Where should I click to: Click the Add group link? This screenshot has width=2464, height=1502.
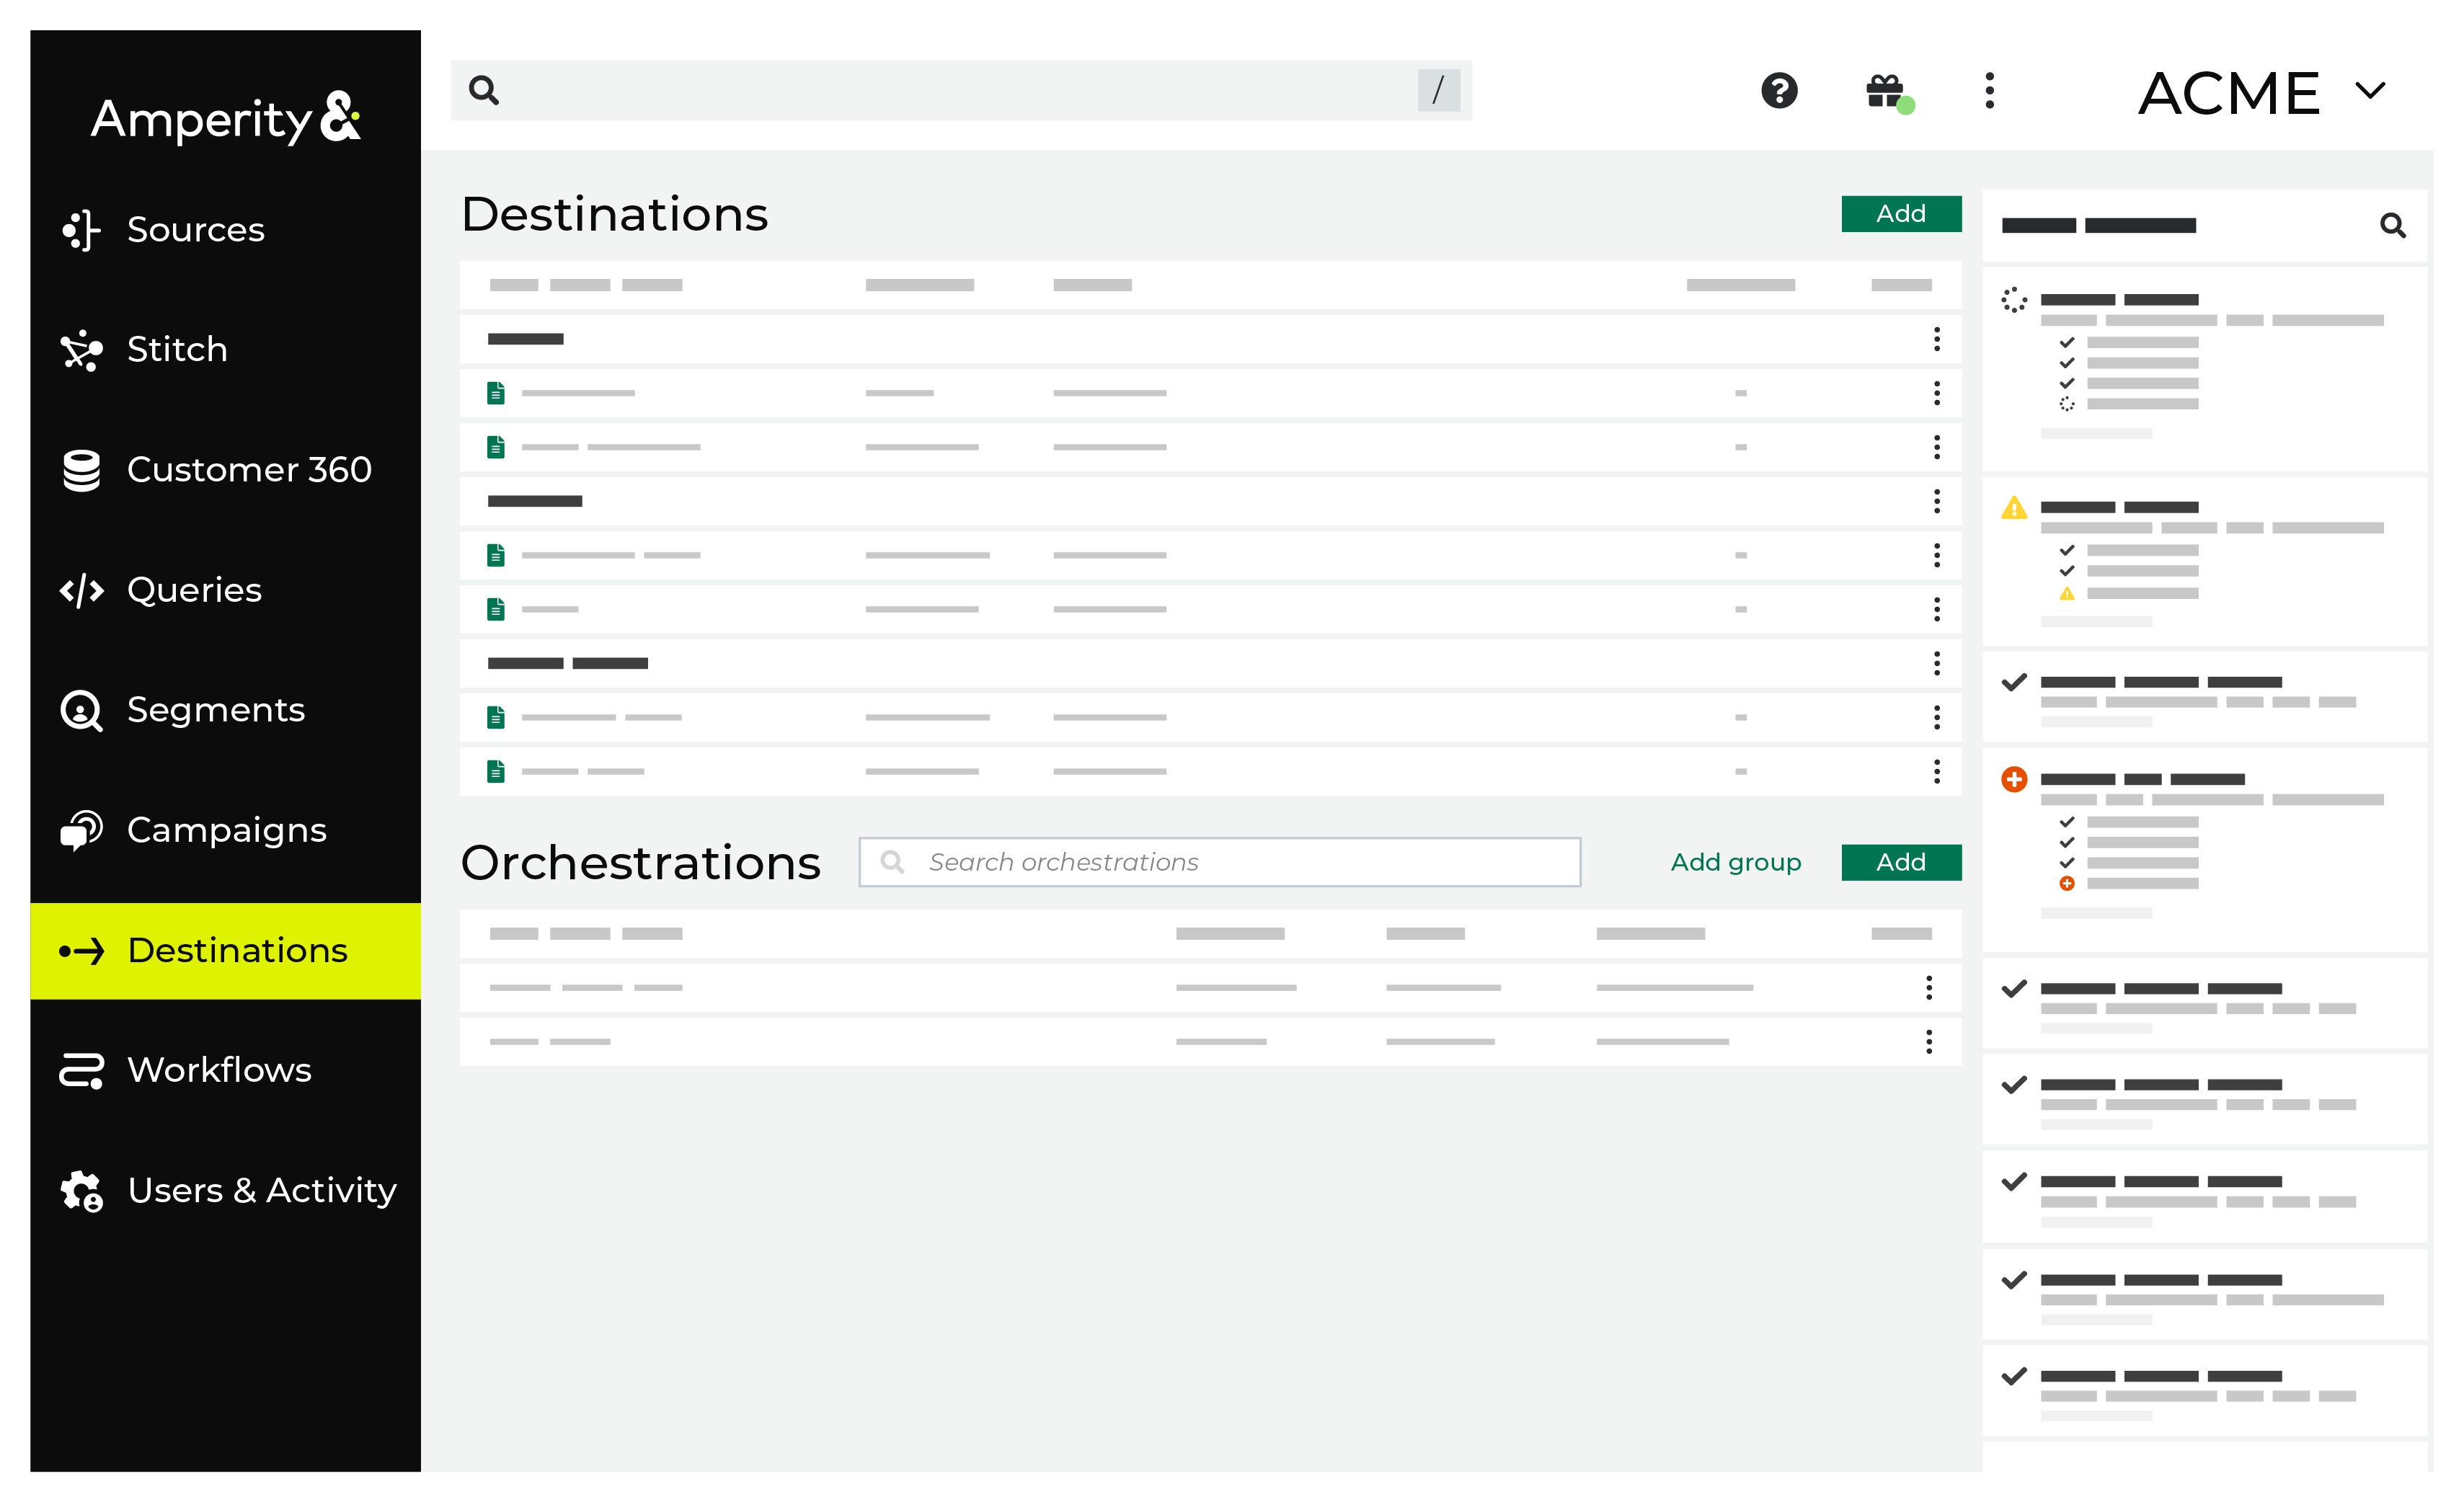[1736, 862]
